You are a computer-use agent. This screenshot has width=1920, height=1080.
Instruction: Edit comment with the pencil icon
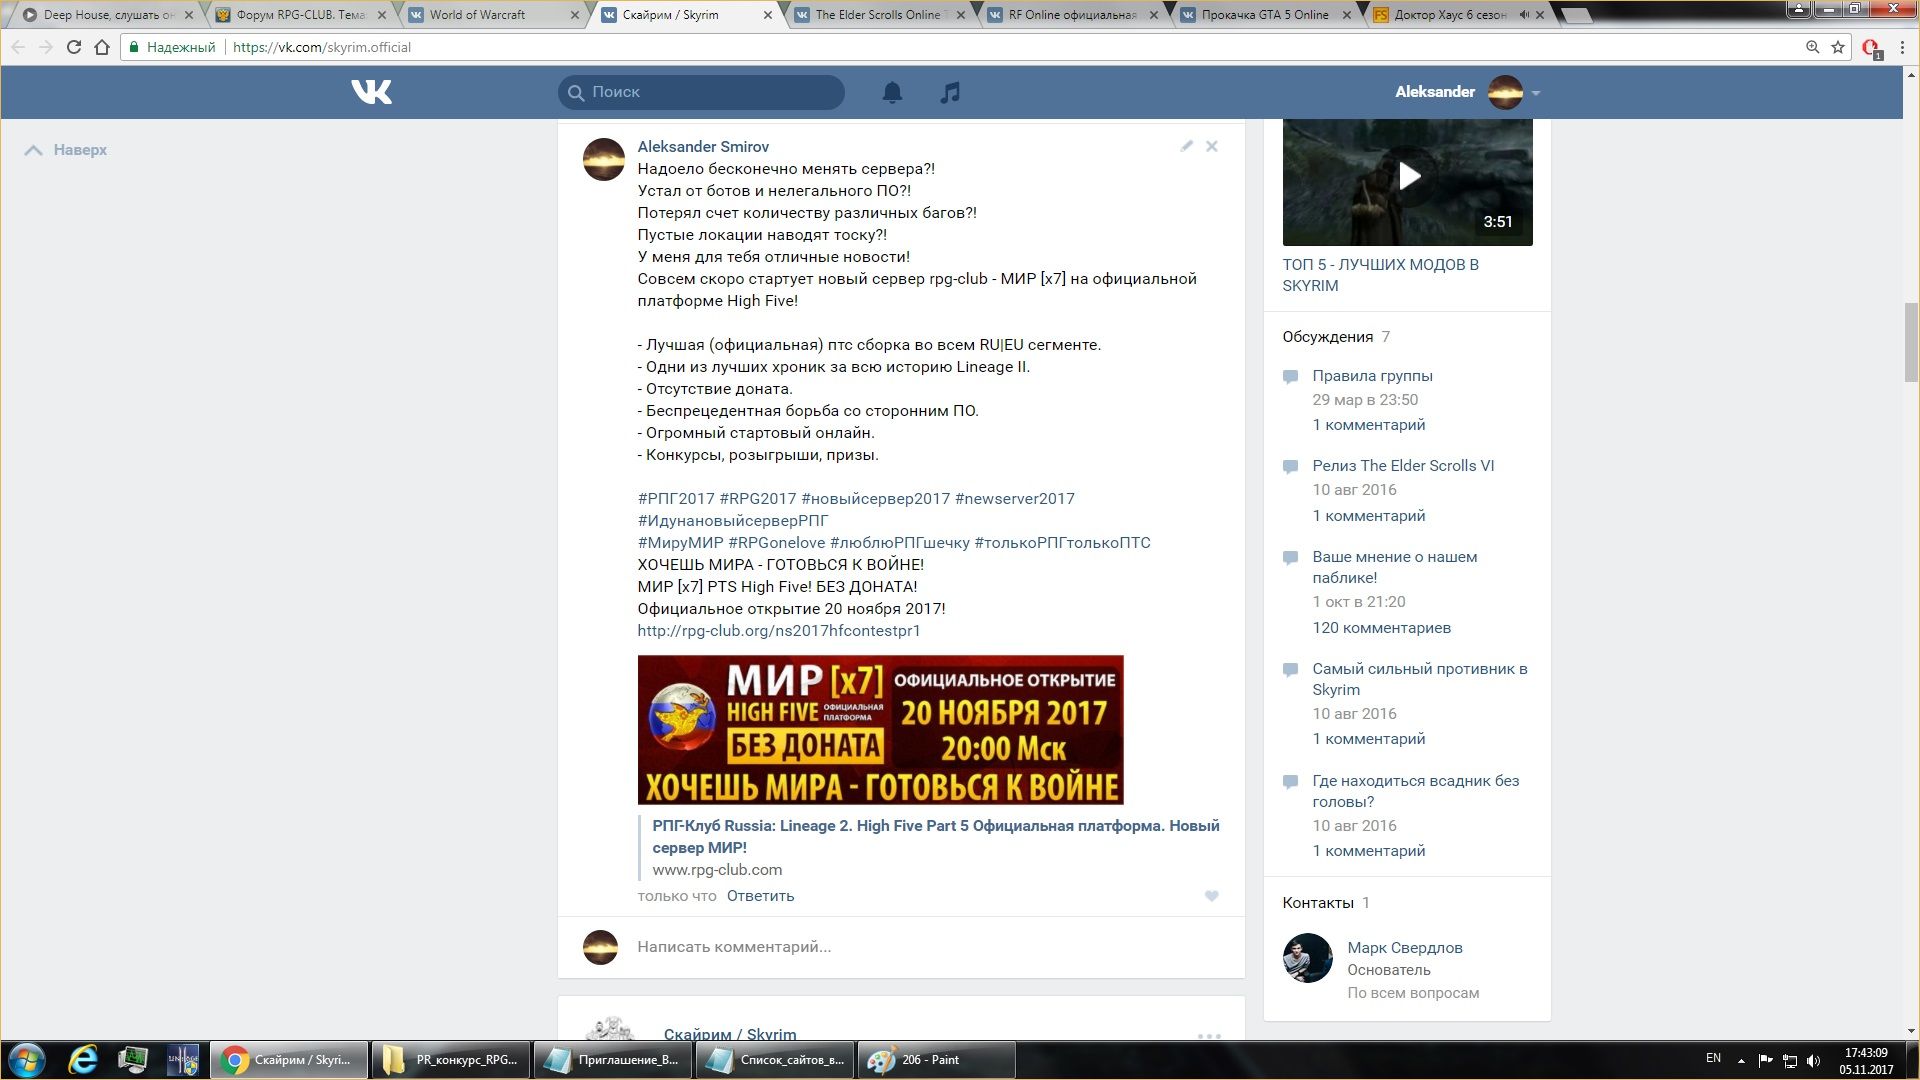1186,146
